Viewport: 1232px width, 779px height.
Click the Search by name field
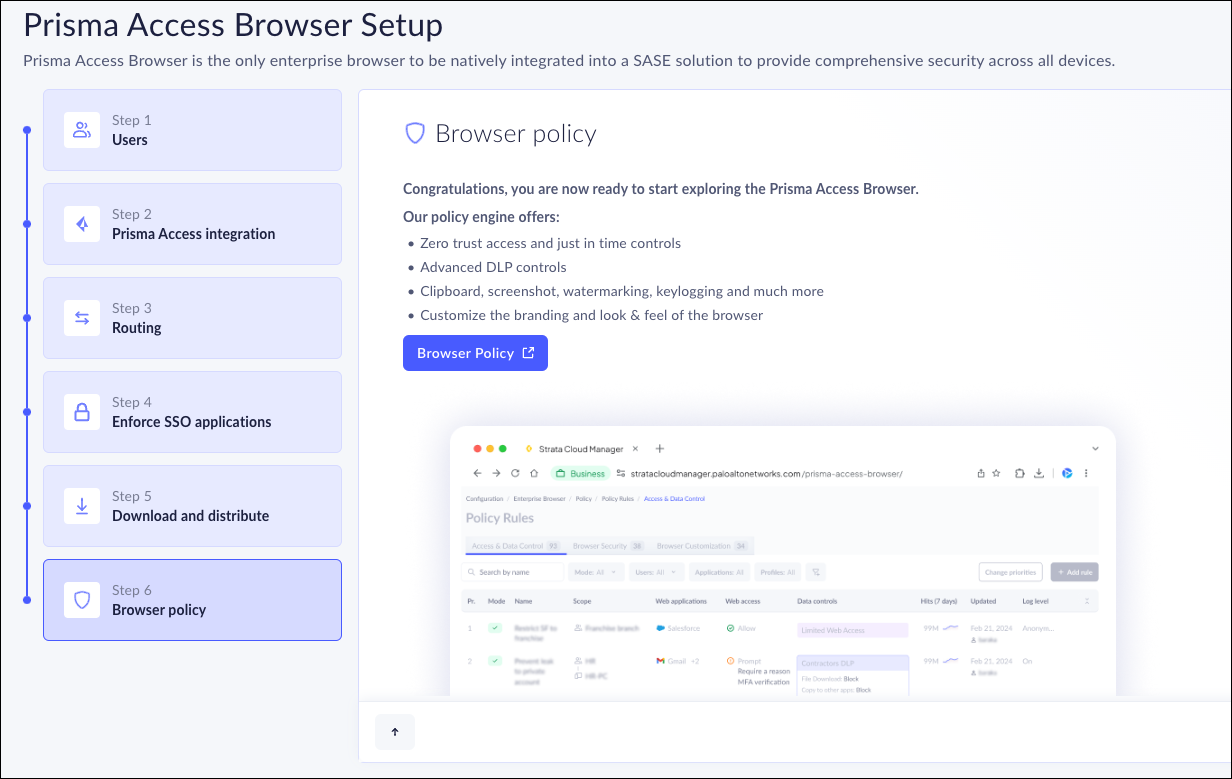click(512, 572)
